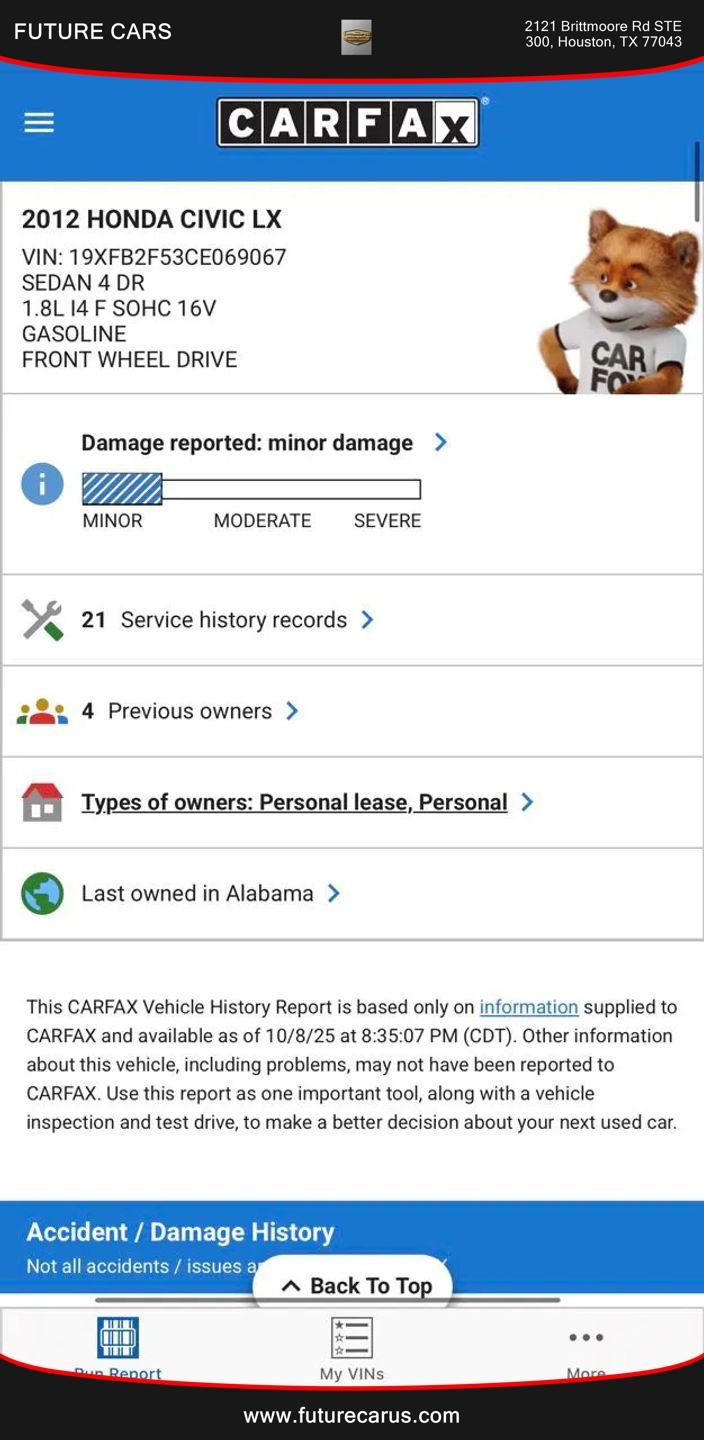The image size is (704, 1440).
Task: Tap the globe location icon
Action: tap(42, 894)
